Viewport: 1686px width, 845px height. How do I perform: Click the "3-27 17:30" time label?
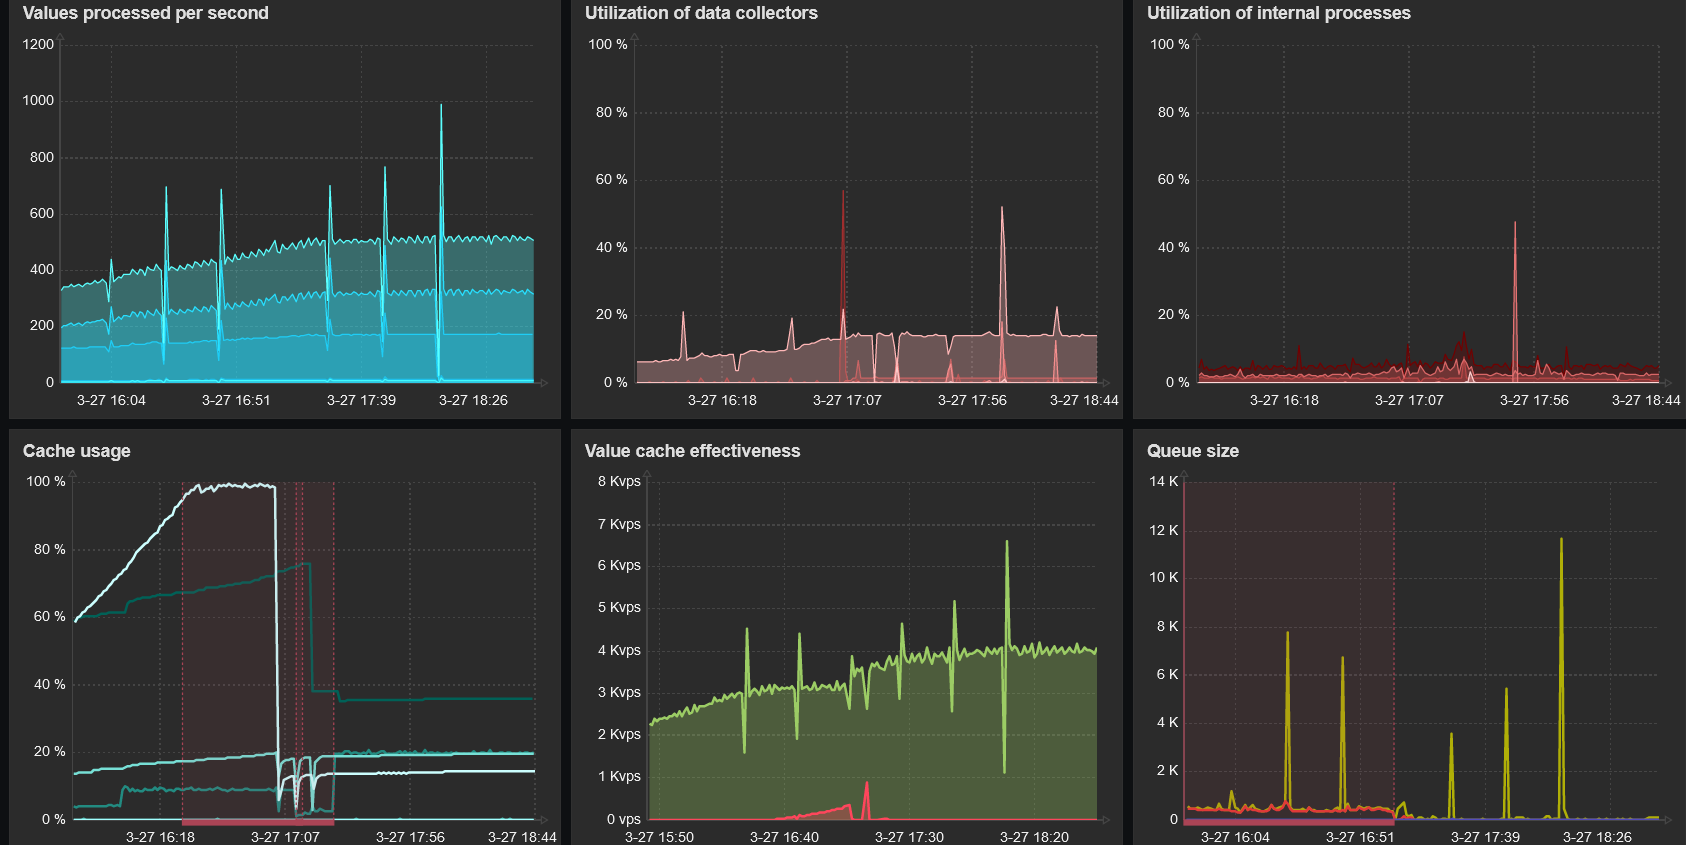click(x=909, y=837)
